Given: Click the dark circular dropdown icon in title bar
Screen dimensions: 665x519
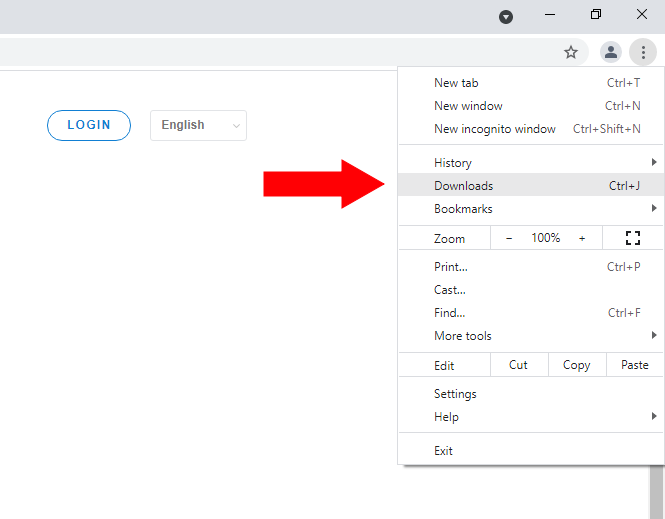Looking at the screenshot, I should pos(506,16).
